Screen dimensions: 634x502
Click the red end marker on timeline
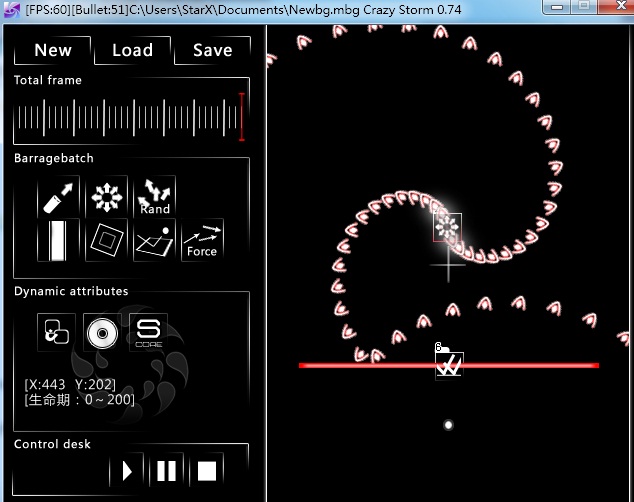pos(241,117)
